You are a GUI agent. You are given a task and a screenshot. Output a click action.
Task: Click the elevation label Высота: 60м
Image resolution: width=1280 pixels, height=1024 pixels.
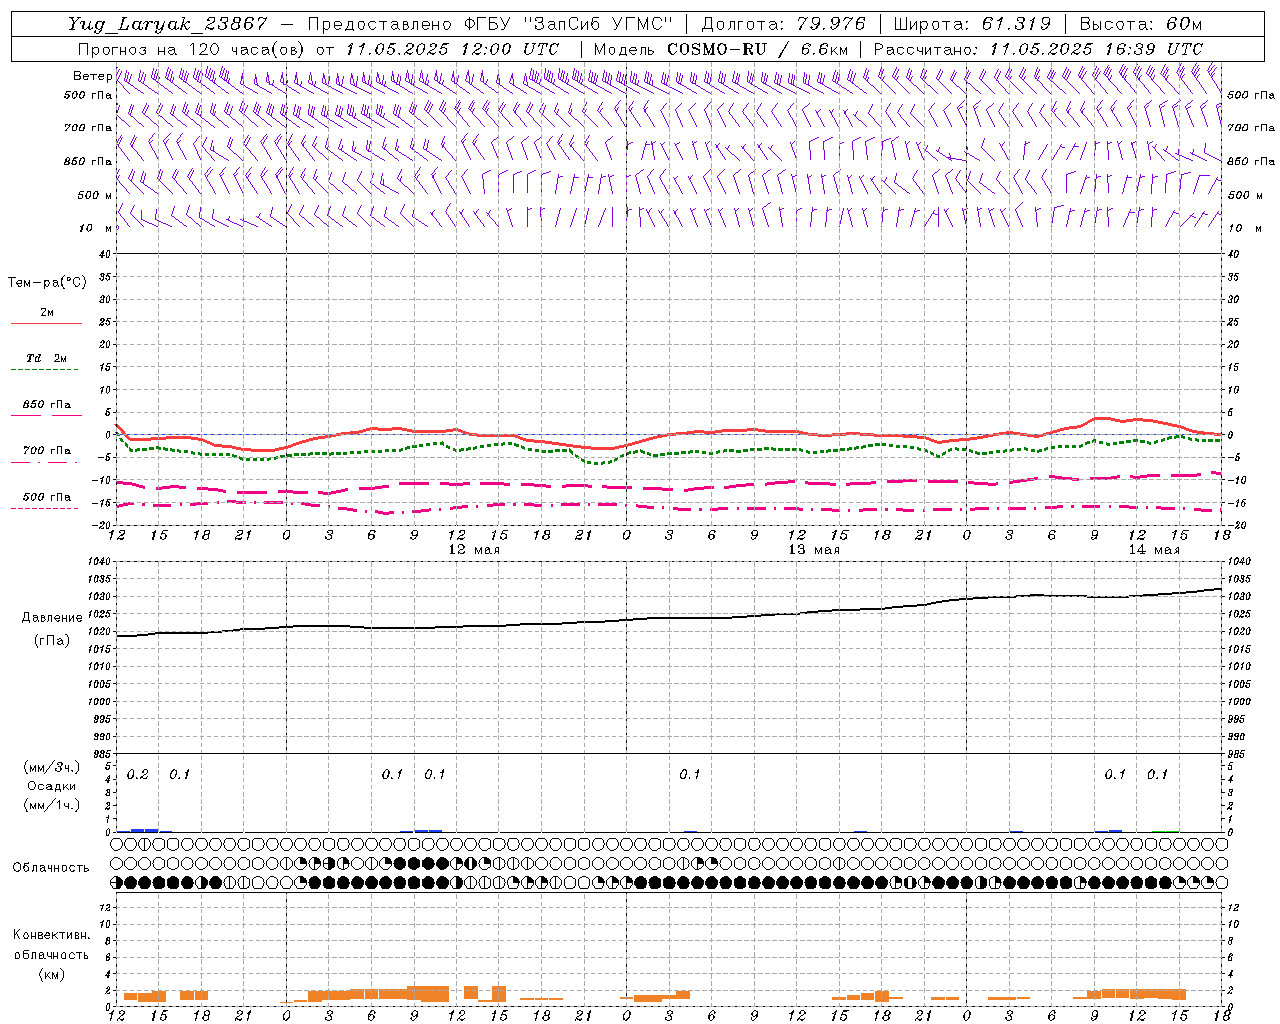pos(1140,24)
